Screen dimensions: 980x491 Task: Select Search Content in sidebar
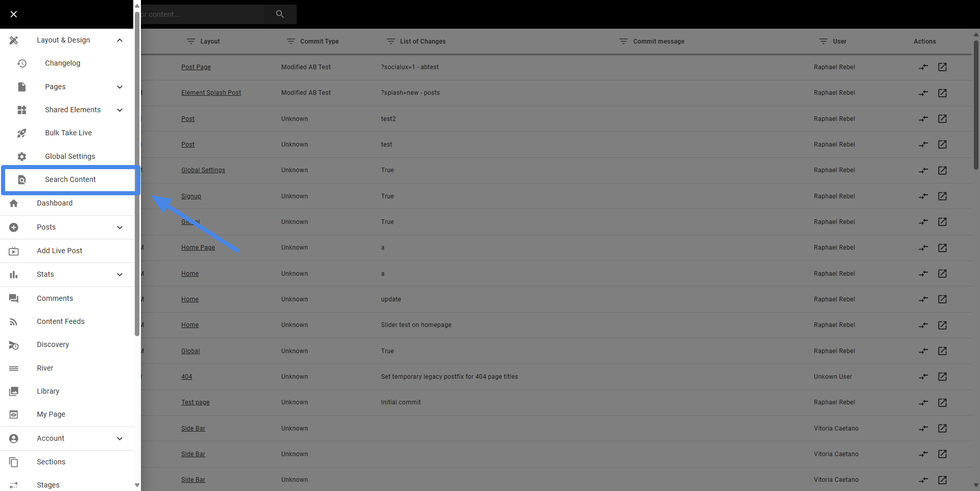[x=70, y=180]
